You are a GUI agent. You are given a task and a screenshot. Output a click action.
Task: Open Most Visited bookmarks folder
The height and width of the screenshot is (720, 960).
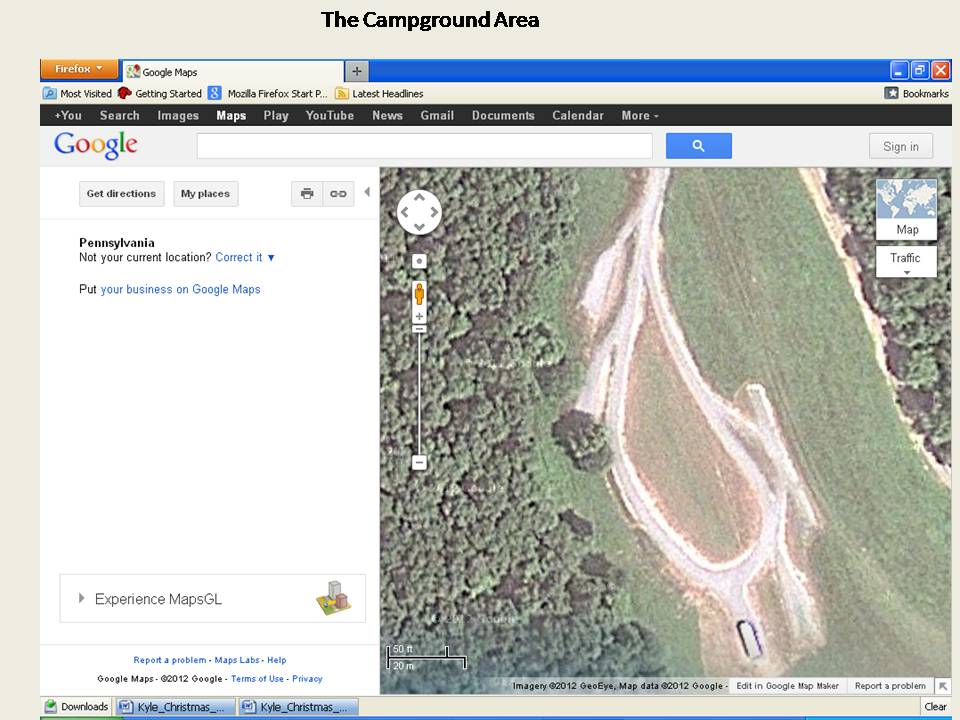point(78,94)
